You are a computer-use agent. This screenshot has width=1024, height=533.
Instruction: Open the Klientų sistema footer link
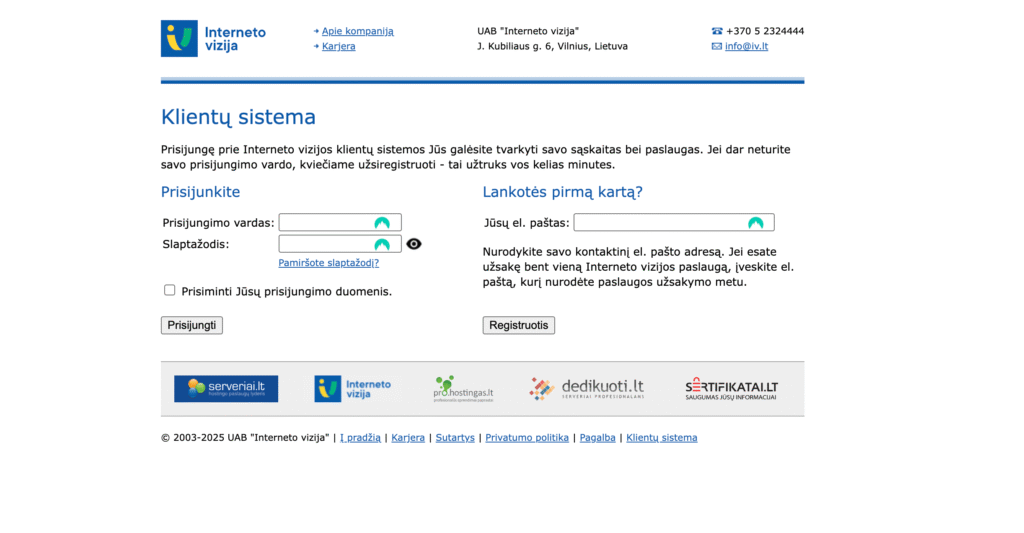pos(662,438)
